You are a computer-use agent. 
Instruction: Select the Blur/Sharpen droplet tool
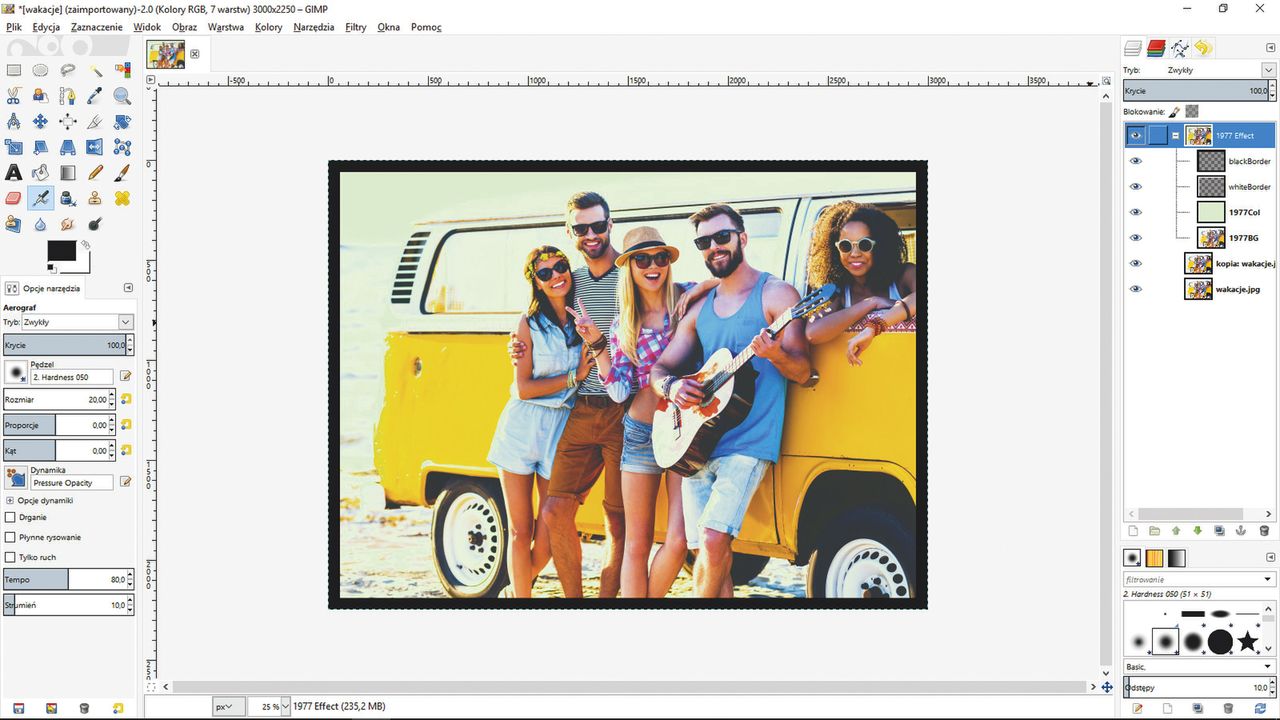(40, 224)
